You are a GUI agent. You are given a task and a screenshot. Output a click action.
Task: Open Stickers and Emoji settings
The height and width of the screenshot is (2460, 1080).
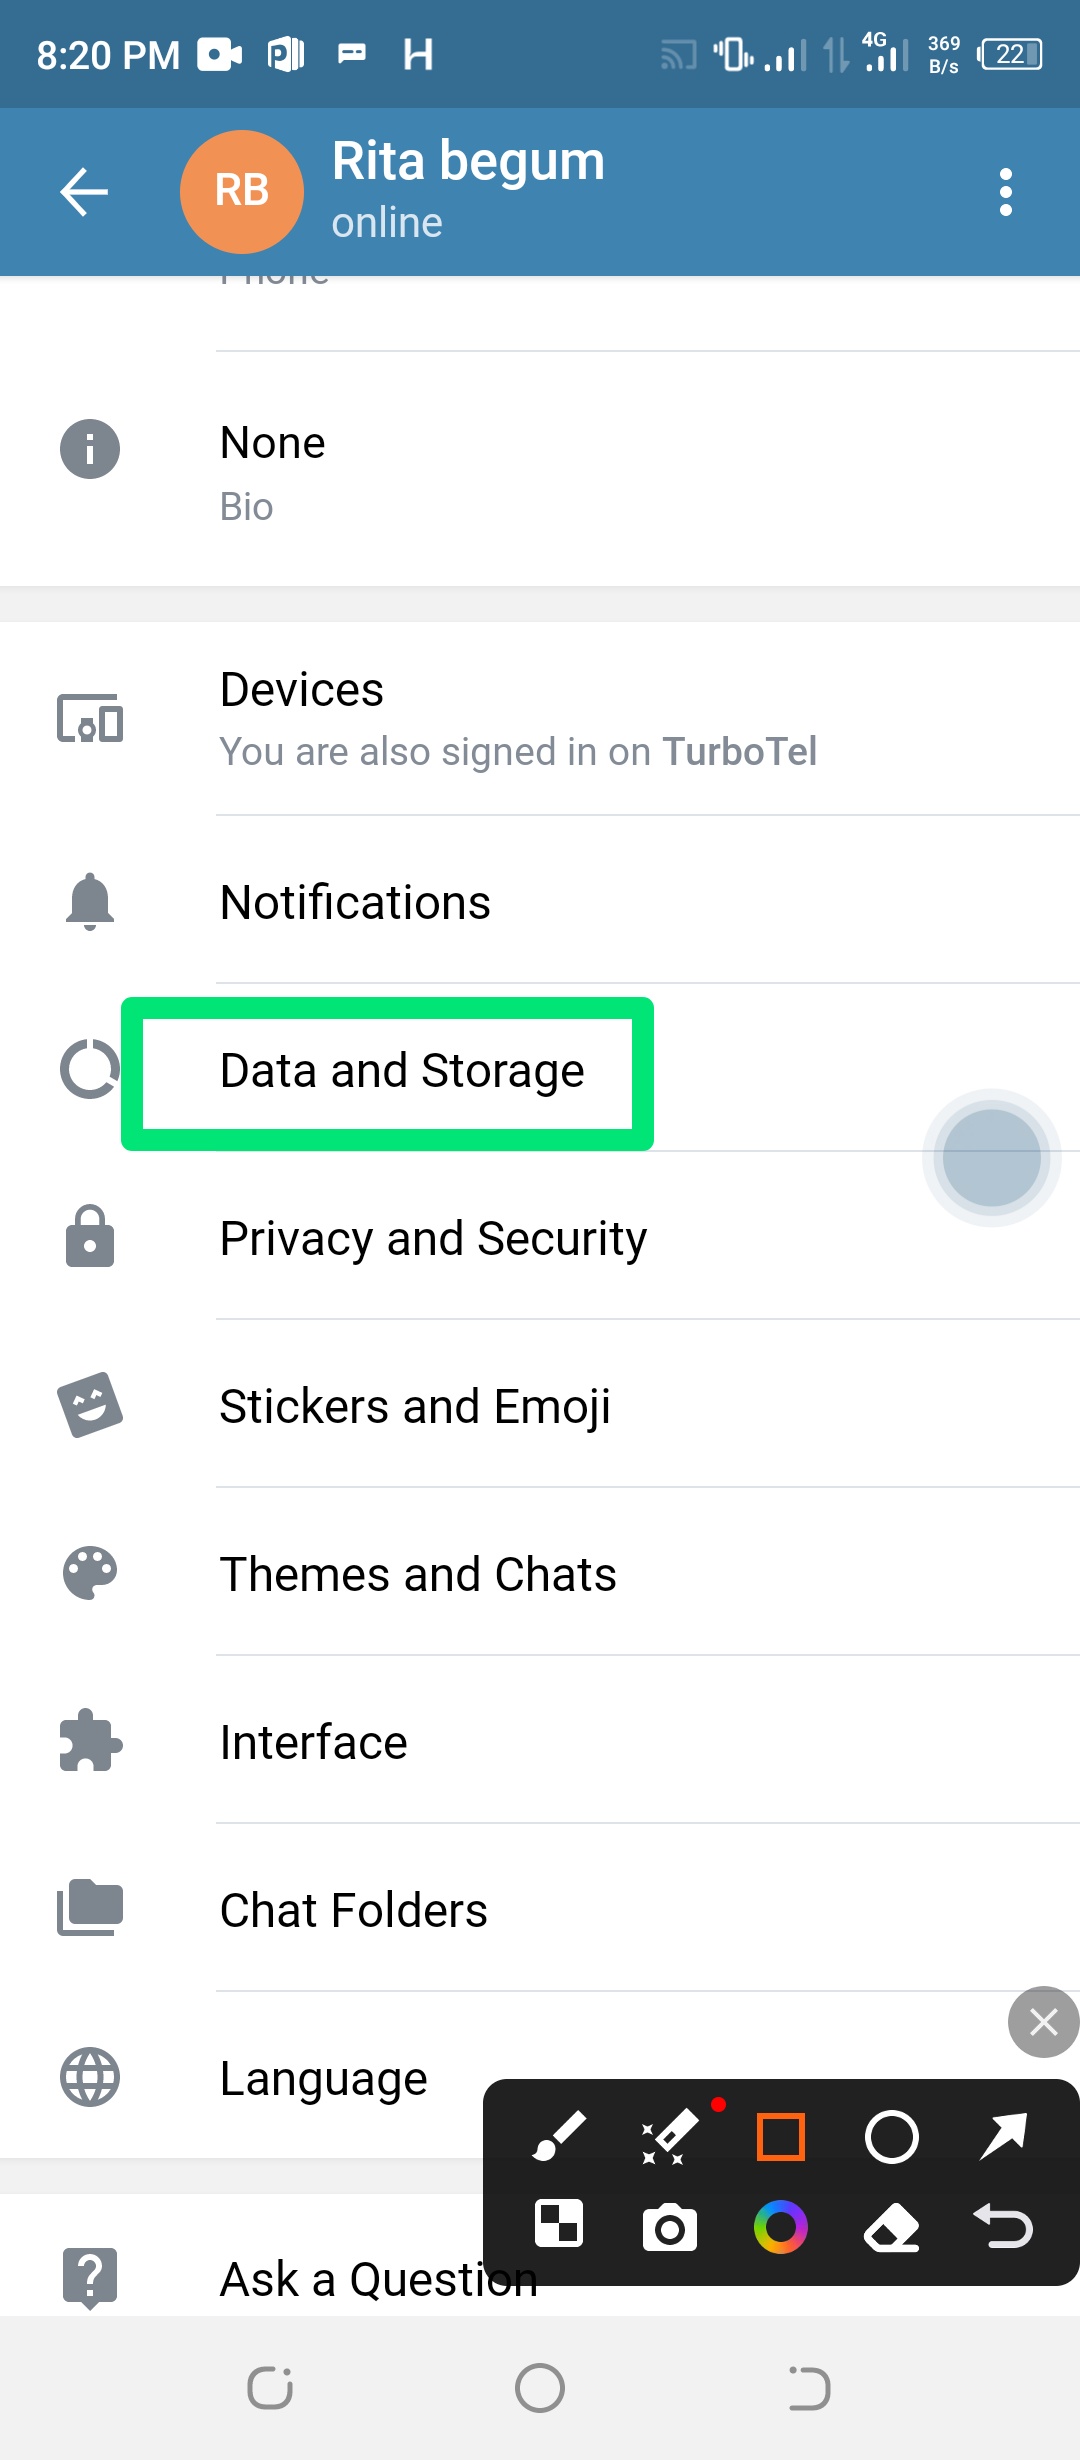pyautogui.click(x=415, y=1407)
